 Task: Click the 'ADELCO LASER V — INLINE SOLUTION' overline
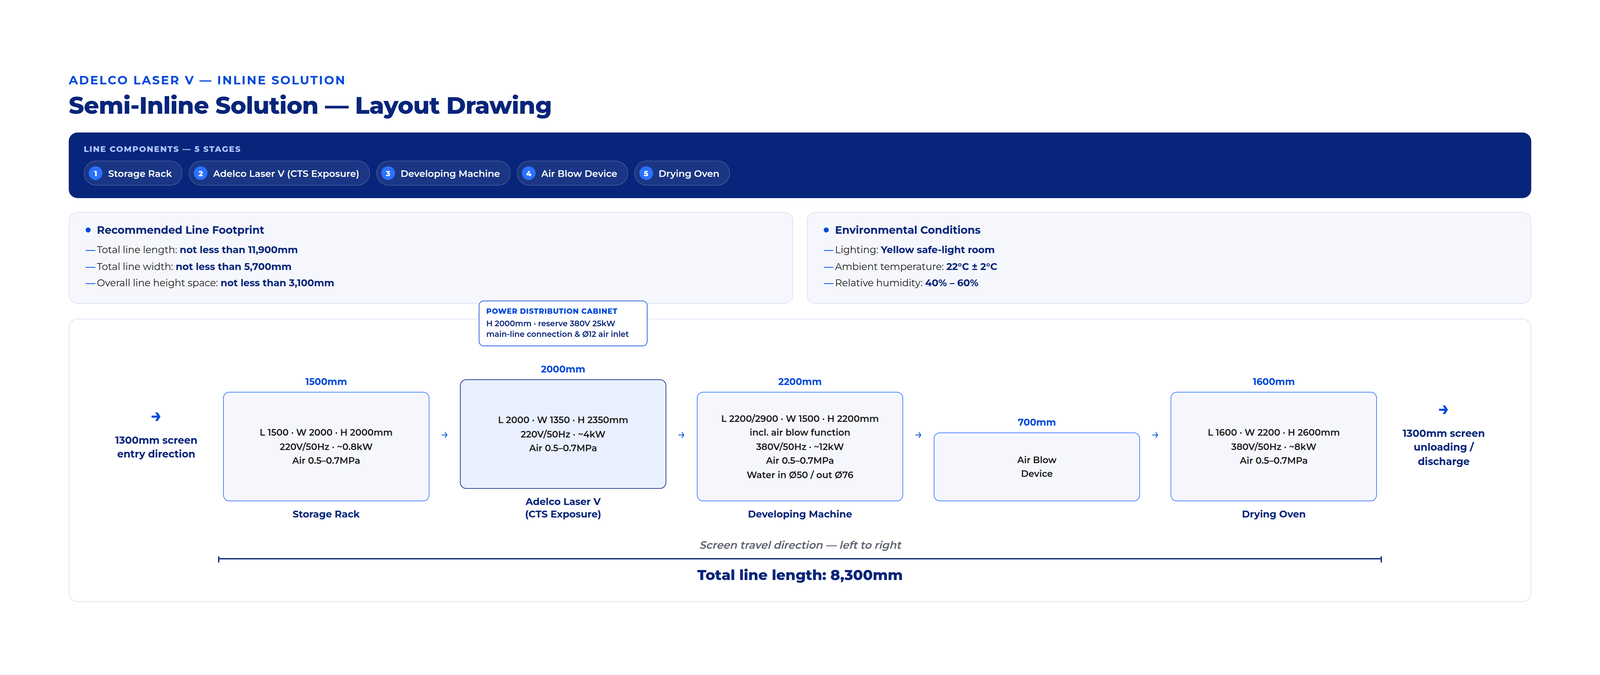tap(207, 80)
